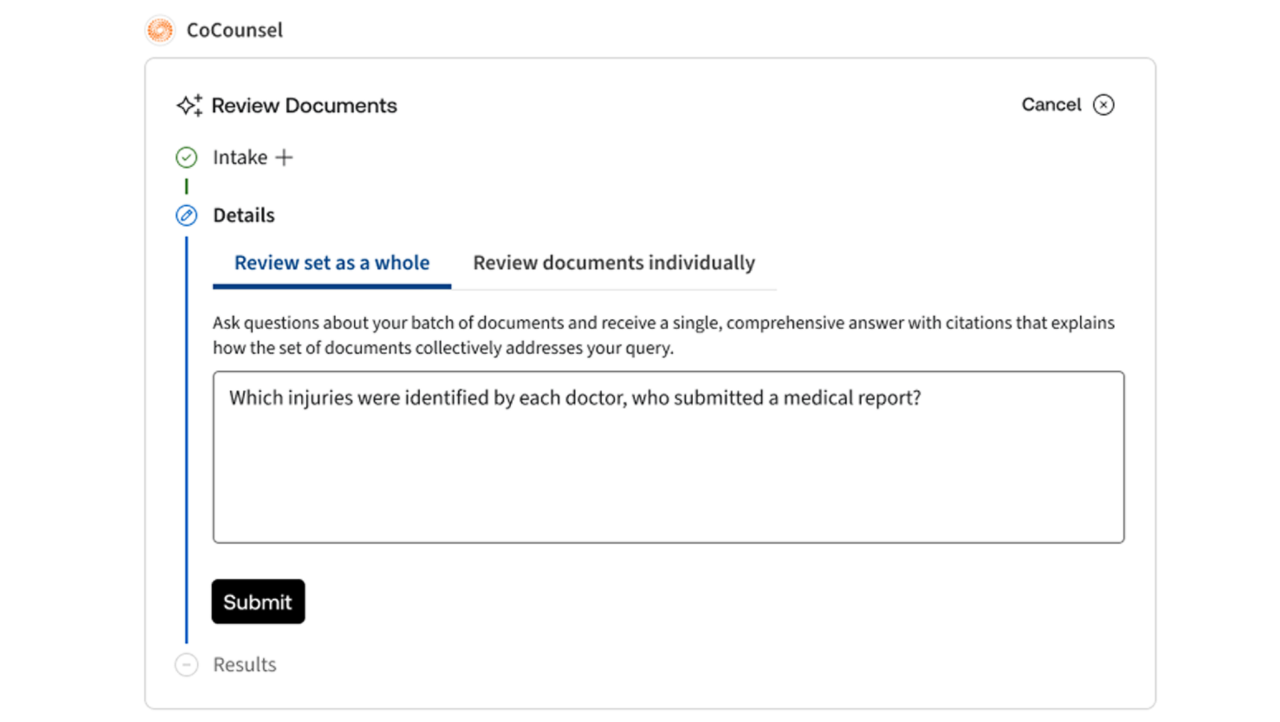Image resolution: width=1280 pixels, height=722 pixels.
Task: Click the grey minus Results step icon
Action: pyautogui.click(x=186, y=665)
